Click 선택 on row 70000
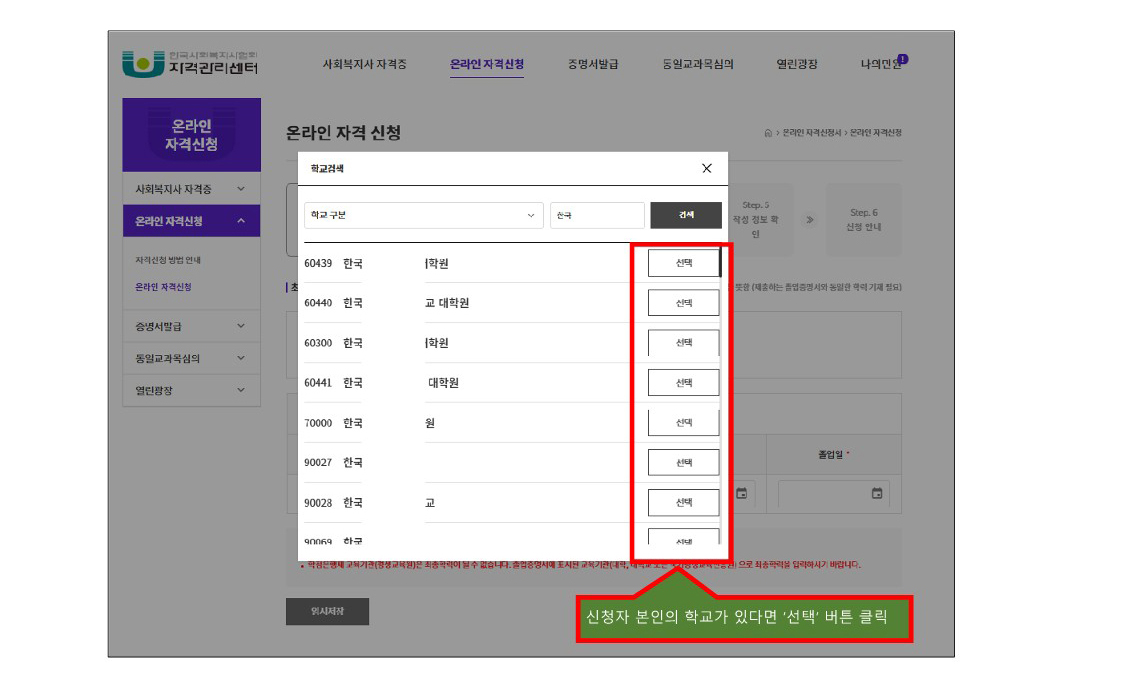Screen dimensions: 1123x688 click(x=683, y=422)
